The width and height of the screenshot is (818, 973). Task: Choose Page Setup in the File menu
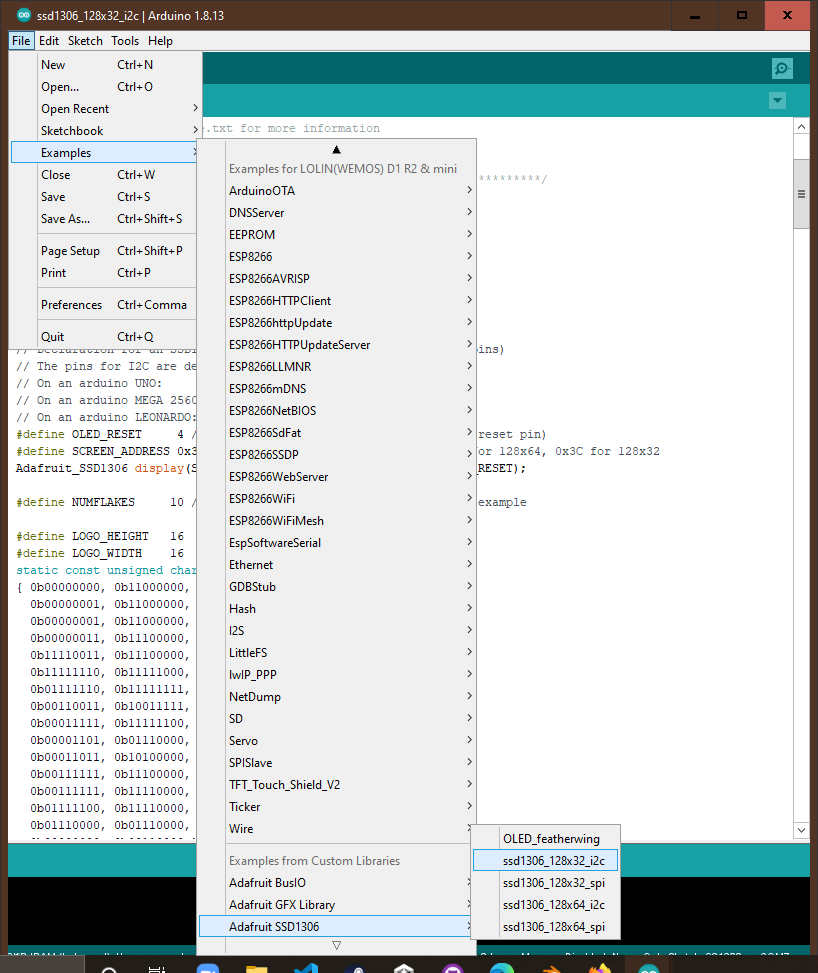(x=106, y=251)
